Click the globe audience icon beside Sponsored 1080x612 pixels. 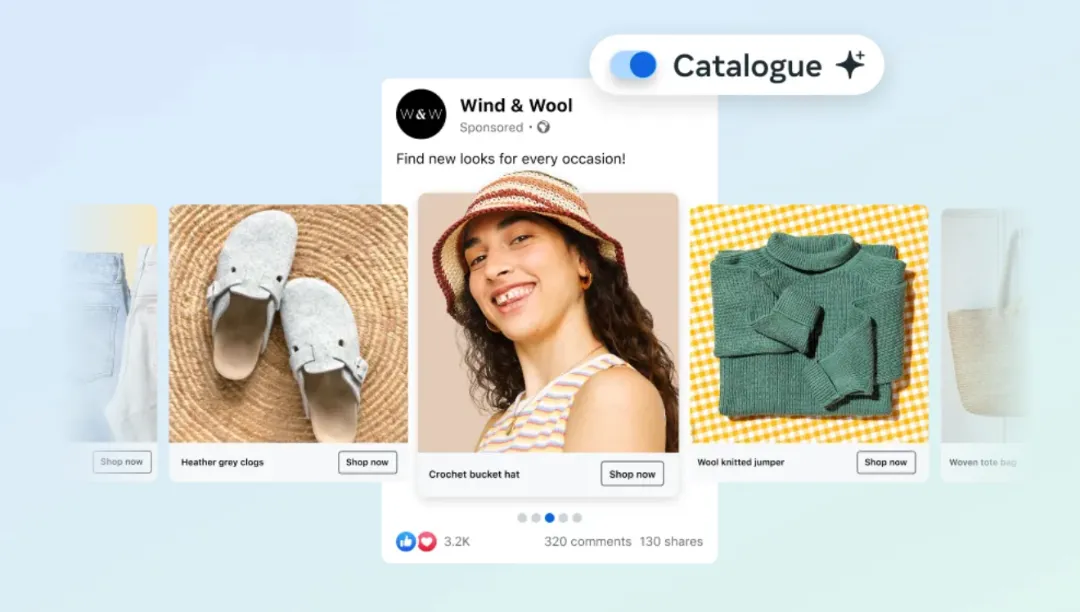click(543, 127)
